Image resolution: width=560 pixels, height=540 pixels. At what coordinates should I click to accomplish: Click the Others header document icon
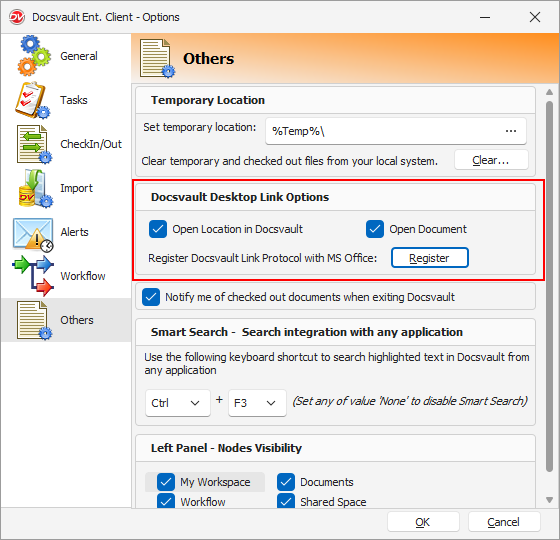click(158, 58)
